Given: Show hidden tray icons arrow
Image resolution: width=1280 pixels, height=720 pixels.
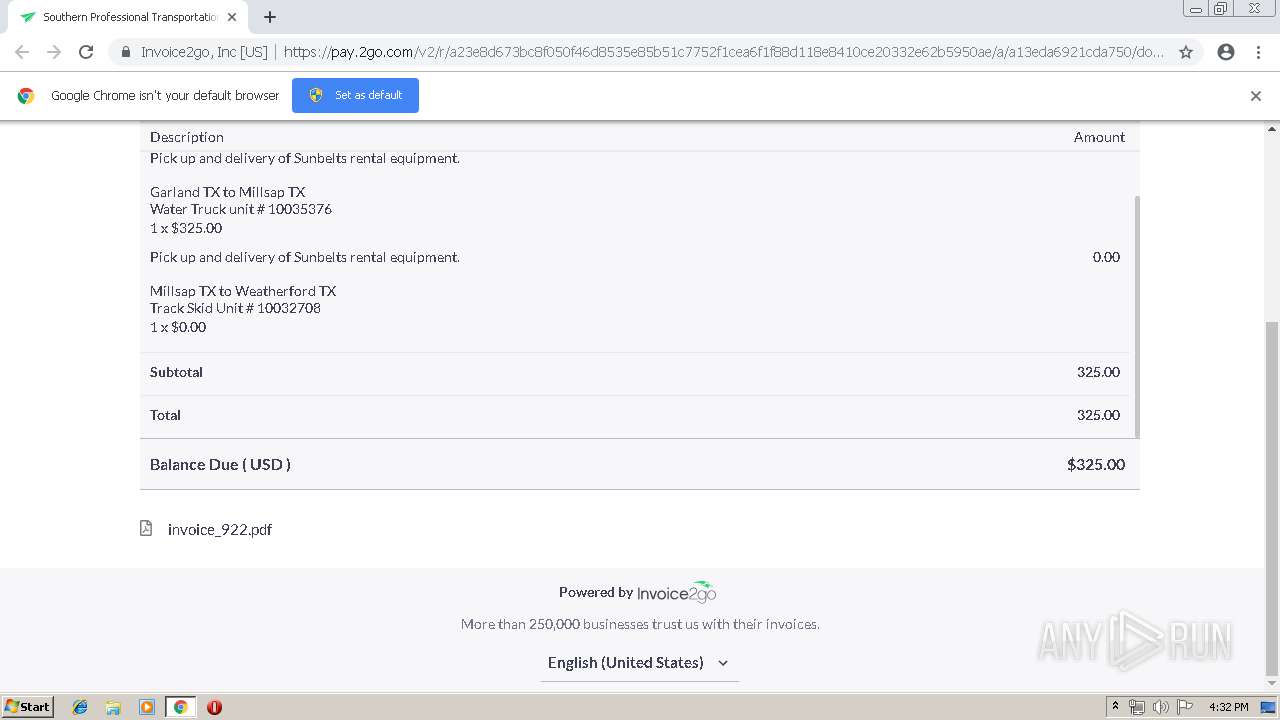Looking at the screenshot, I should tap(1115, 706).
